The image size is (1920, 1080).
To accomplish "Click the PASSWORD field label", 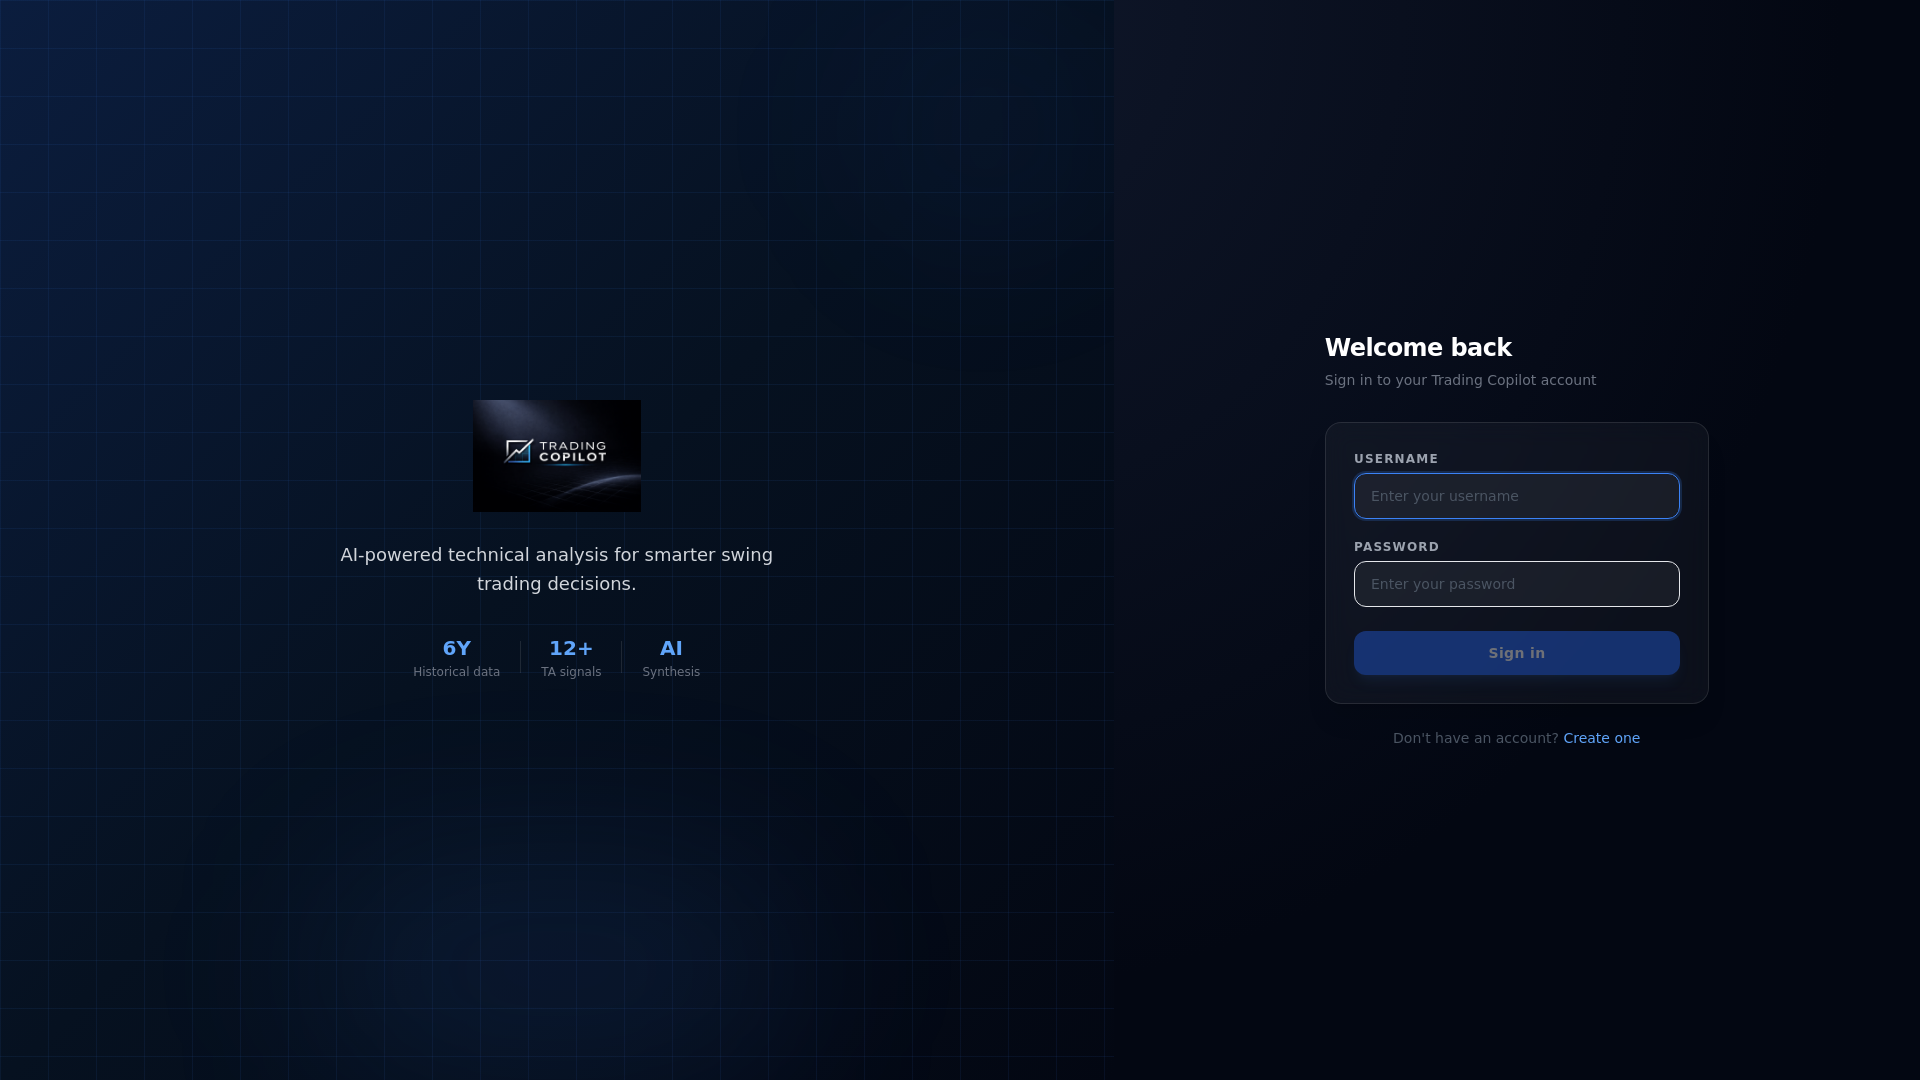I will pos(1396,547).
